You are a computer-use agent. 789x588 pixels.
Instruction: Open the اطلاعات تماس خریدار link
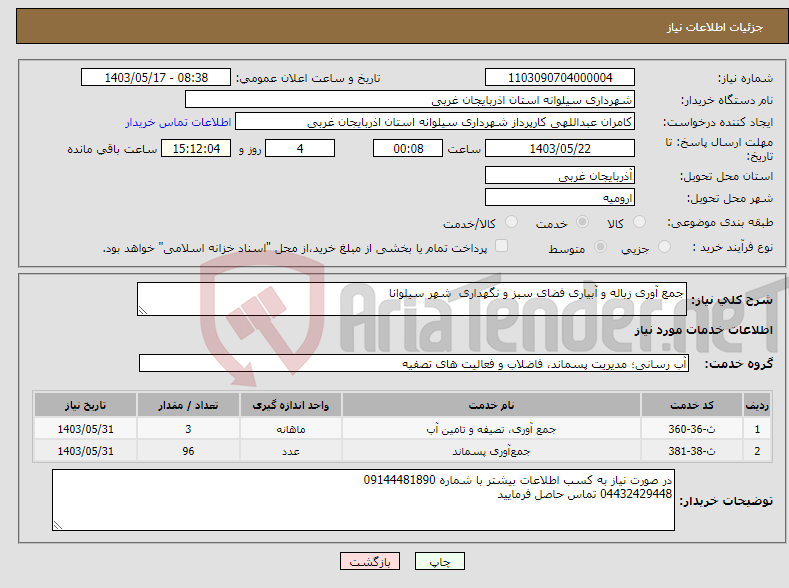pos(178,122)
